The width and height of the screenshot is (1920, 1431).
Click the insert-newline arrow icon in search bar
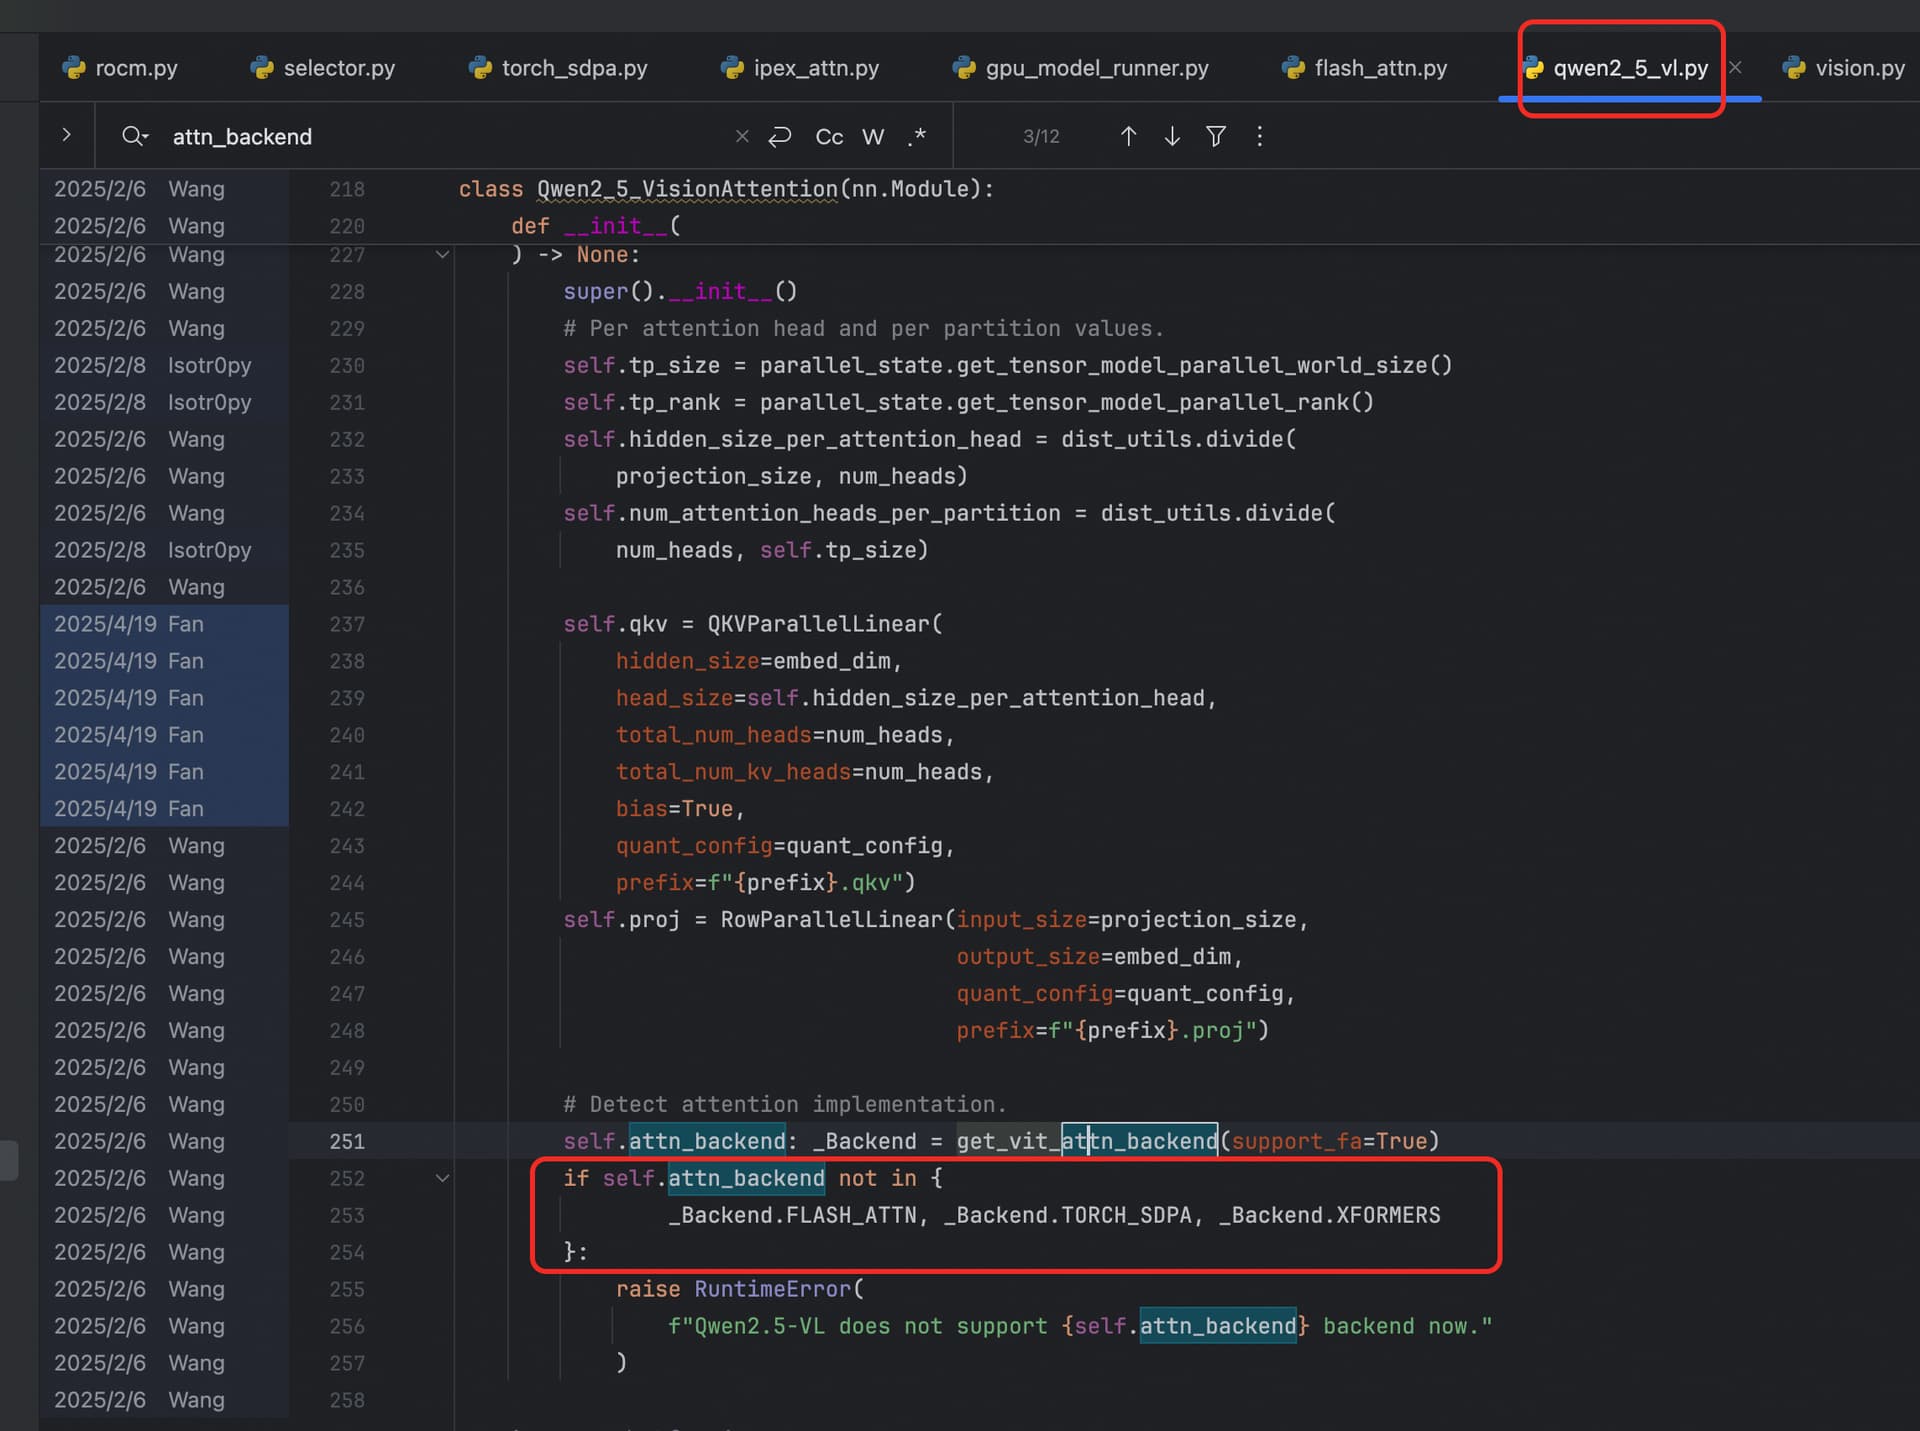click(x=780, y=136)
